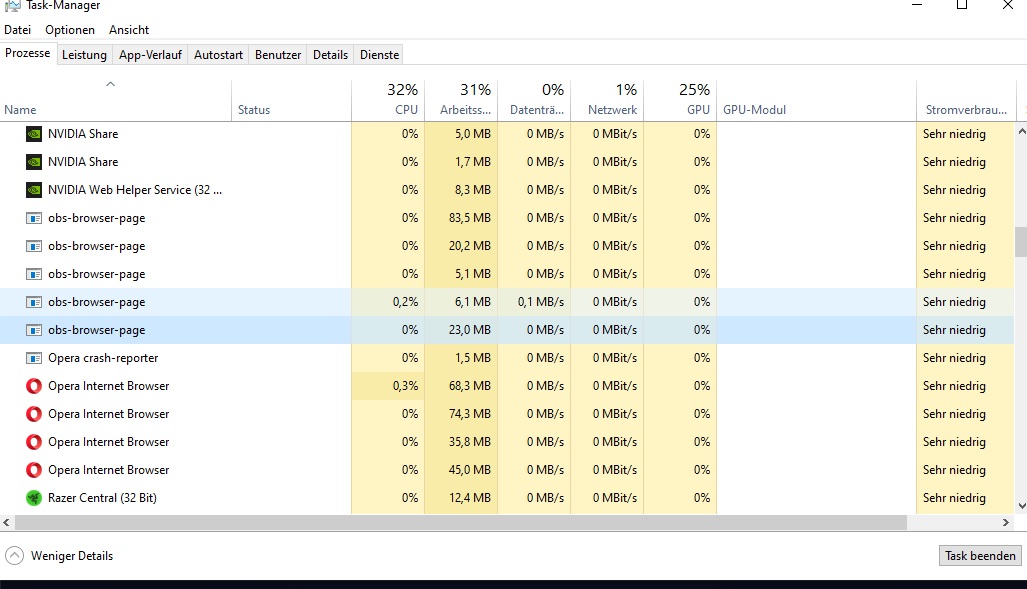Image resolution: width=1027 pixels, height=589 pixels.
Task: Sort processes by the Name column
Action: [20, 110]
